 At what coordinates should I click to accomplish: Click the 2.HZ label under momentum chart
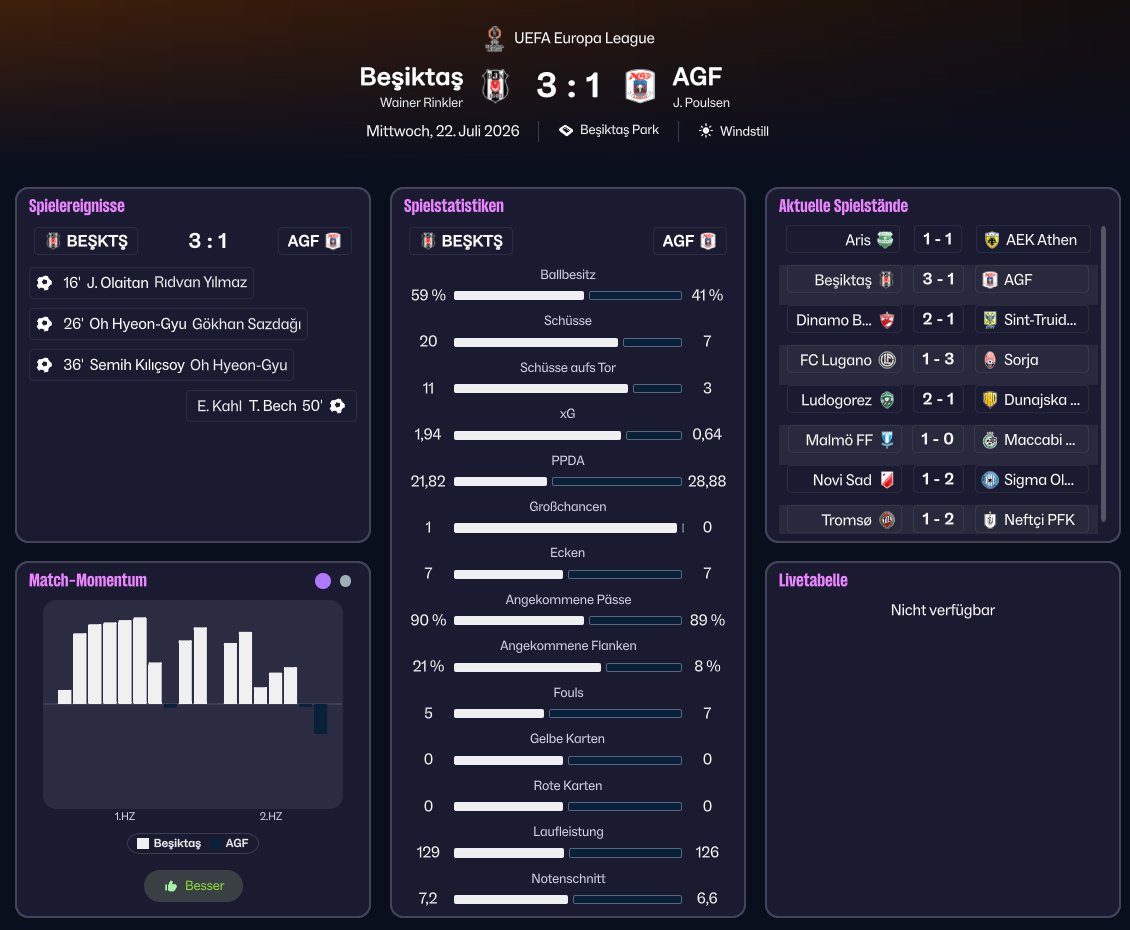(x=271, y=816)
